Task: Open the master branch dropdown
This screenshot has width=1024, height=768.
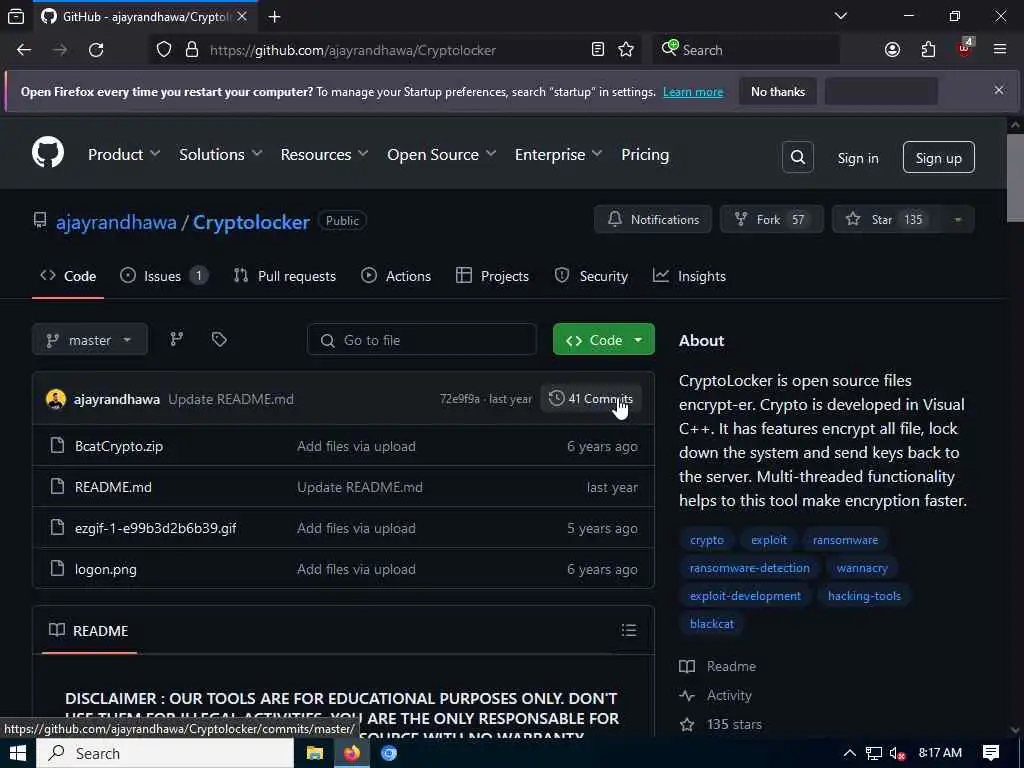Action: 89,340
